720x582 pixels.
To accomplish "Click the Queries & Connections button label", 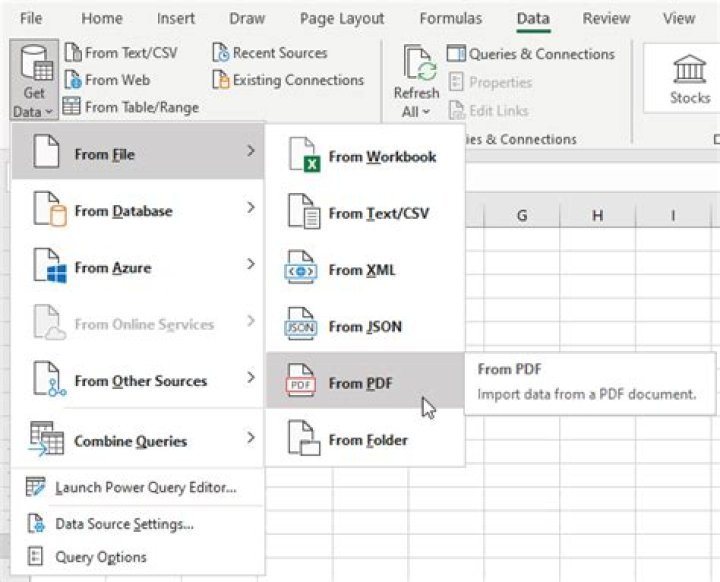I will [542, 54].
